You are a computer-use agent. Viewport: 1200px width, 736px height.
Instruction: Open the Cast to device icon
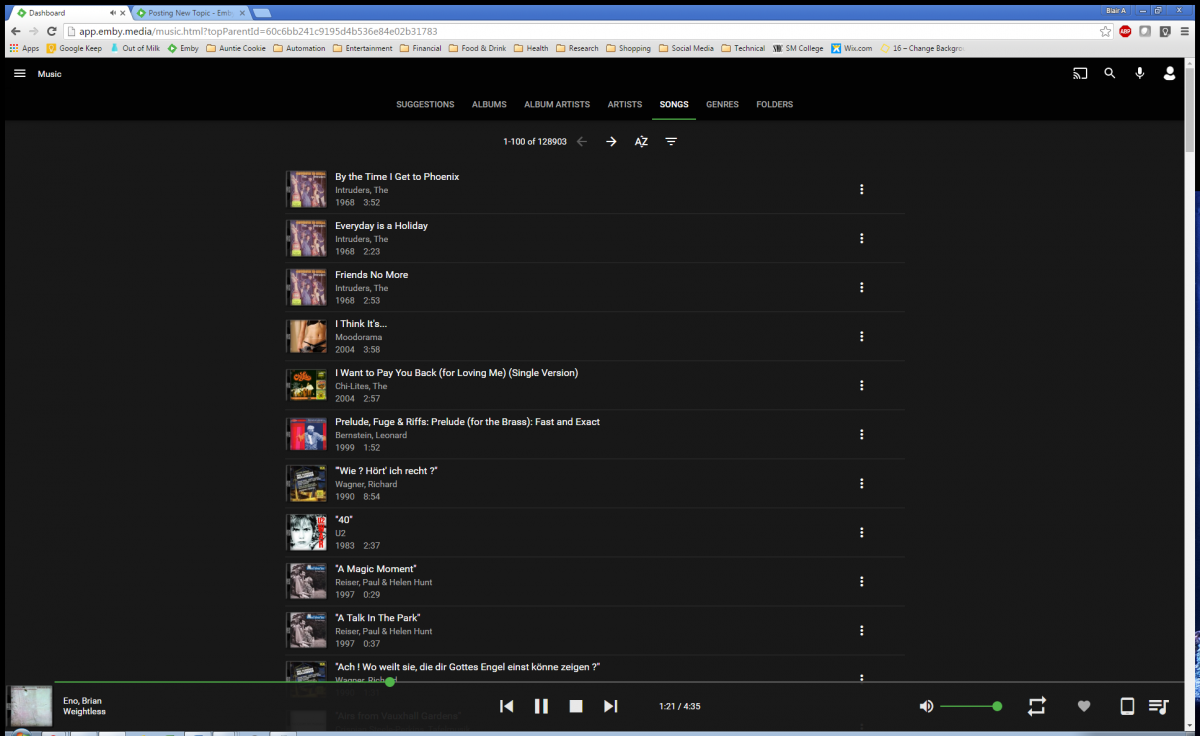[x=1080, y=73]
